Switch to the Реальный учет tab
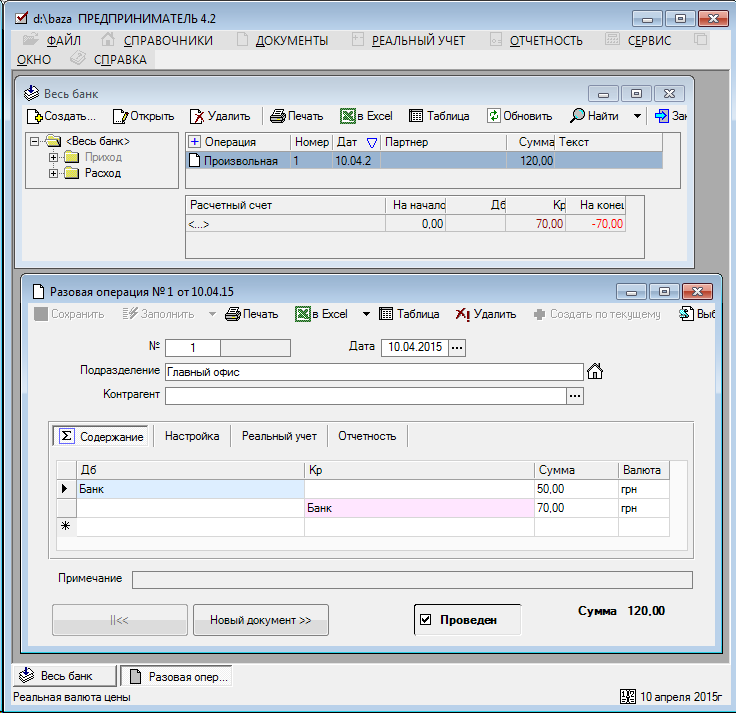 click(279, 436)
